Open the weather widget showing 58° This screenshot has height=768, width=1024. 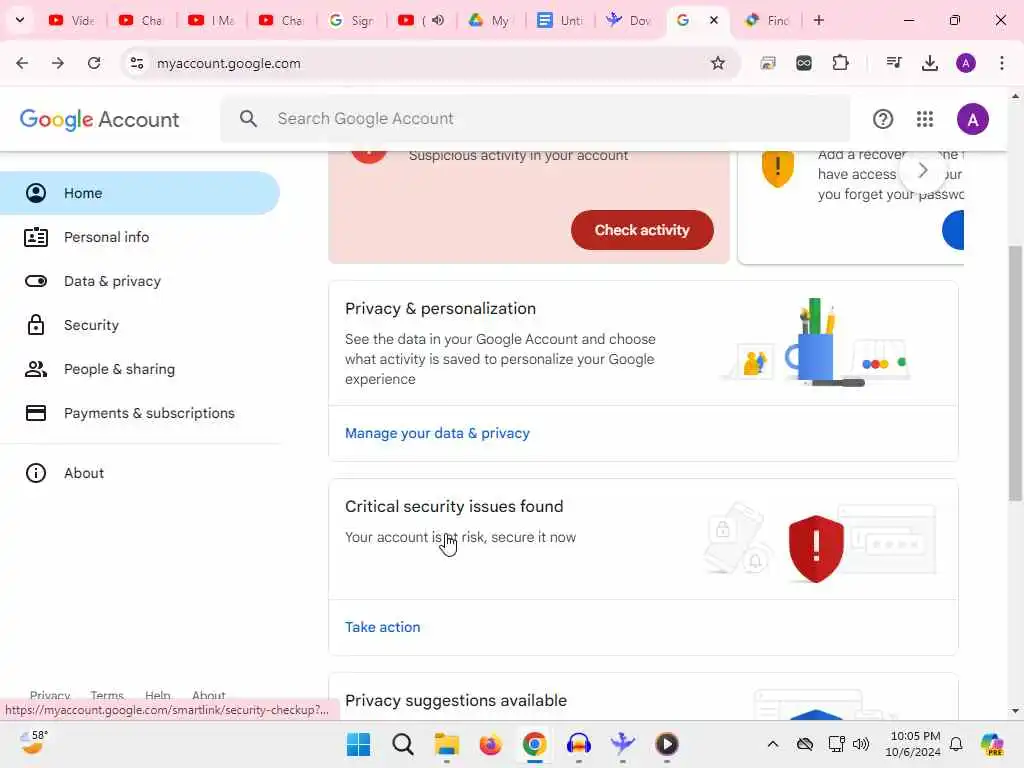point(33,743)
